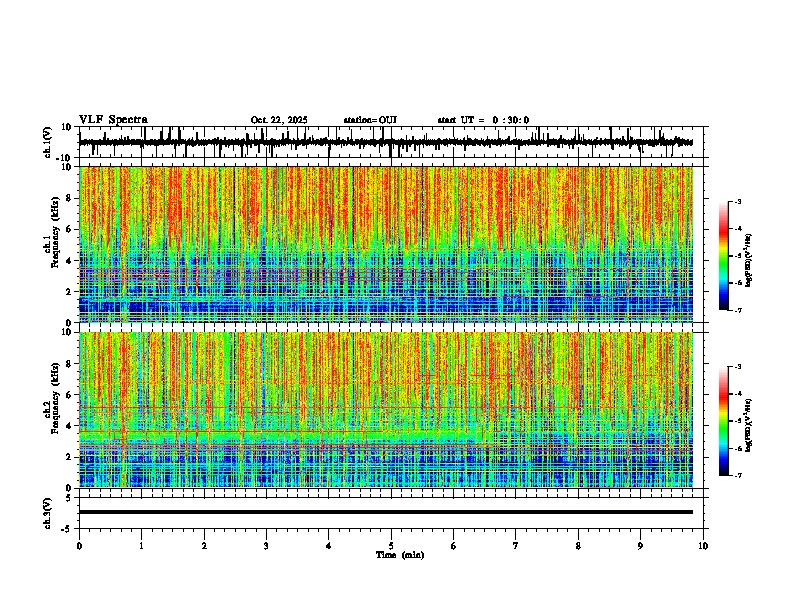The width and height of the screenshot is (792, 612).
Task: Click the "-3" label on ch.1 color bar
Action: click(x=738, y=202)
